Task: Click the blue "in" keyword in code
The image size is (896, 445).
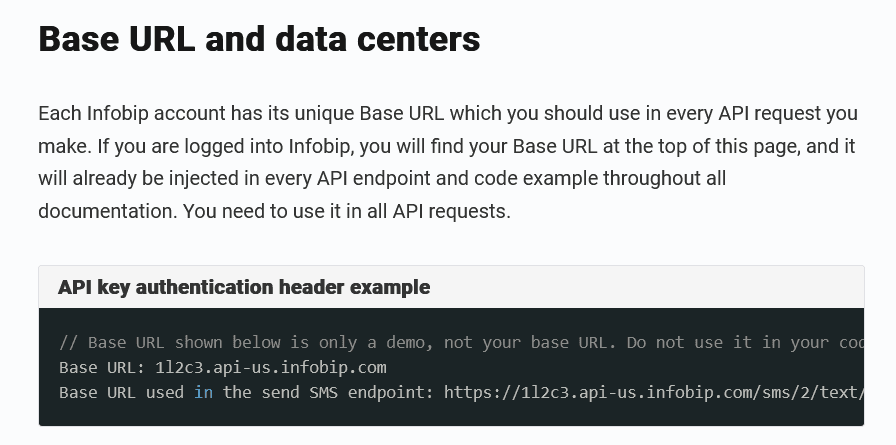Action: click(204, 392)
